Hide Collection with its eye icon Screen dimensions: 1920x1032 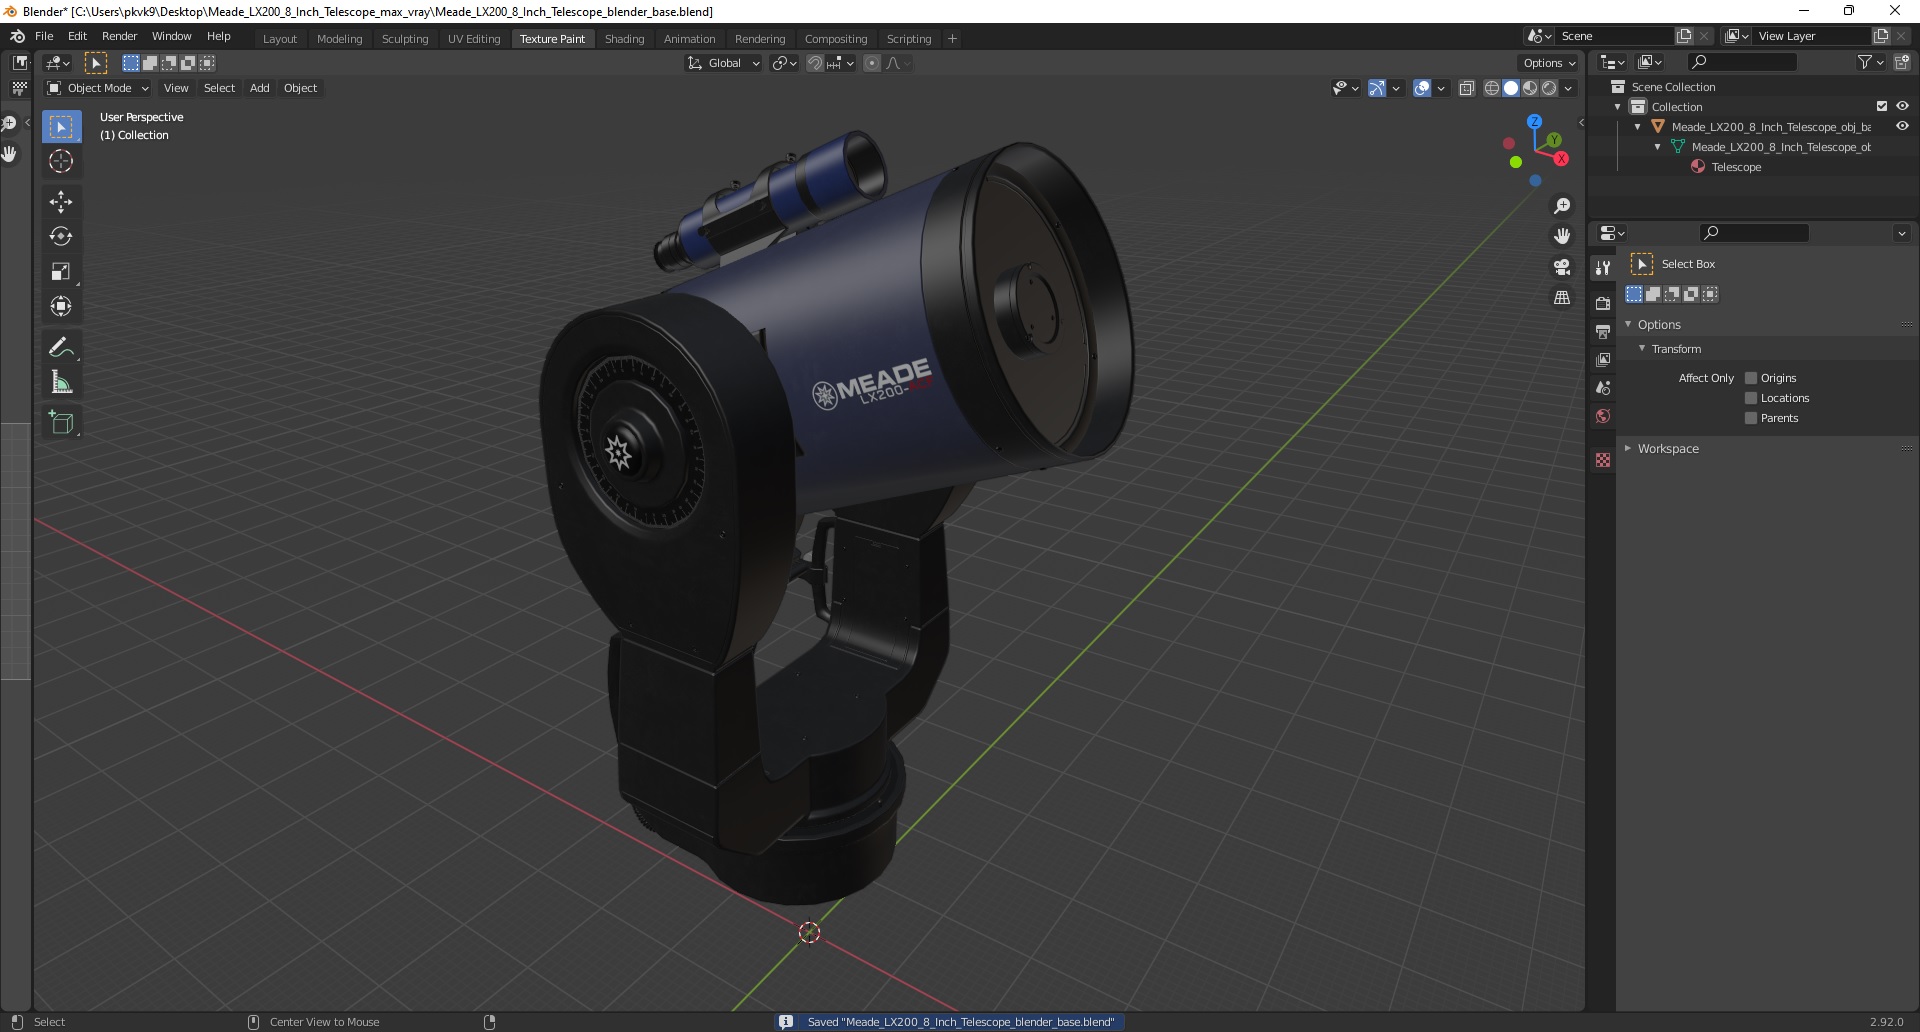tap(1902, 107)
